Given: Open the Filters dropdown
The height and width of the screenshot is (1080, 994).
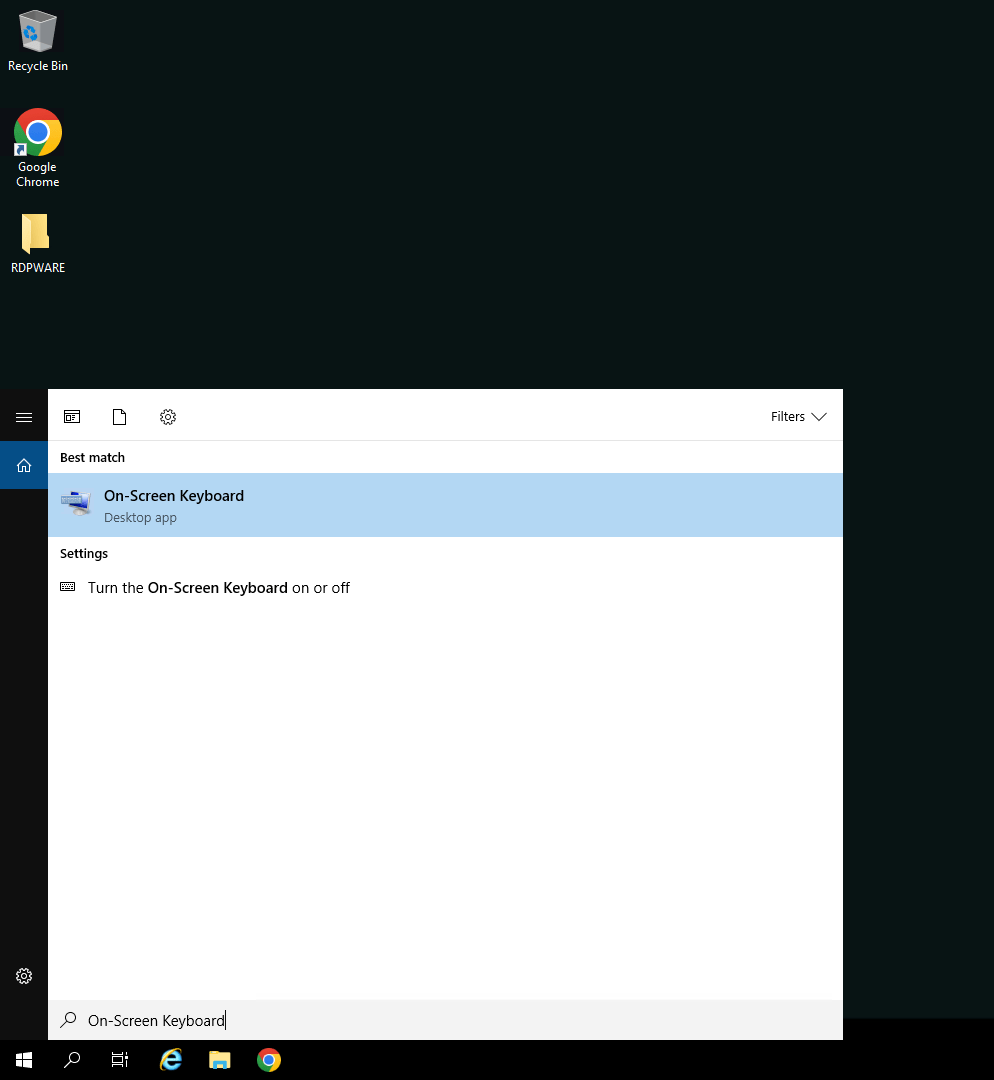Looking at the screenshot, I should [798, 417].
